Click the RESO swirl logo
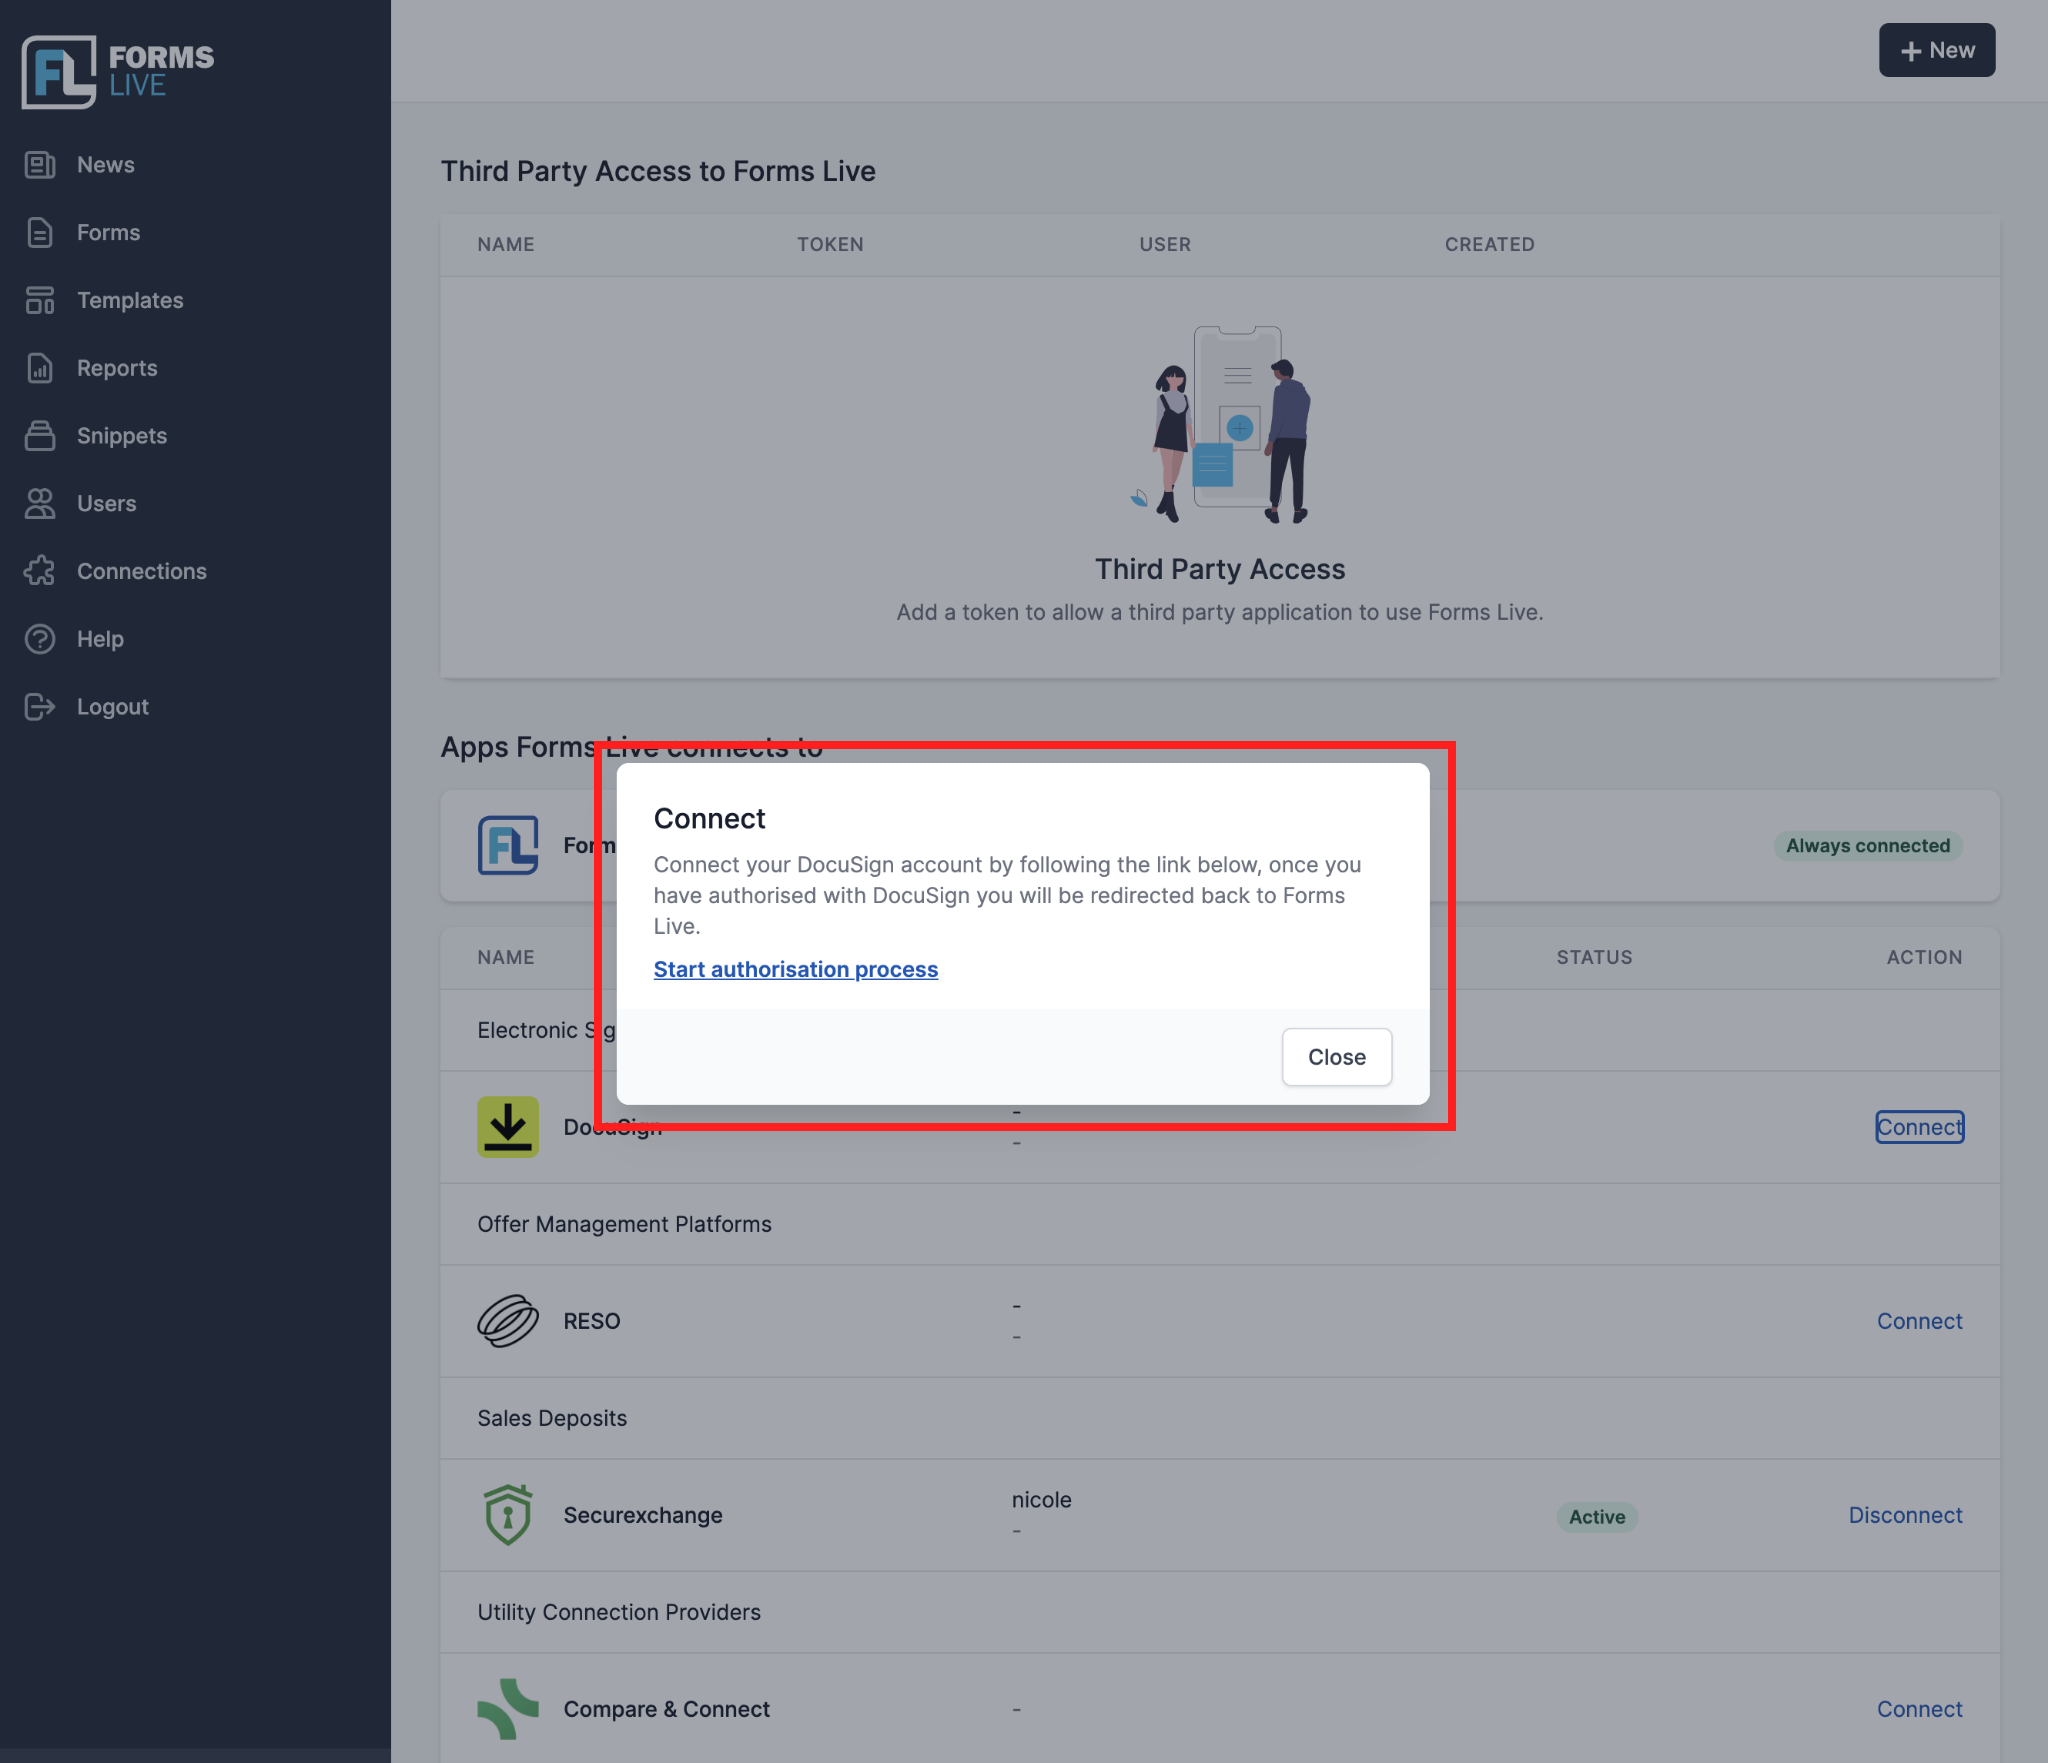The width and height of the screenshot is (2048, 1763). coord(508,1321)
